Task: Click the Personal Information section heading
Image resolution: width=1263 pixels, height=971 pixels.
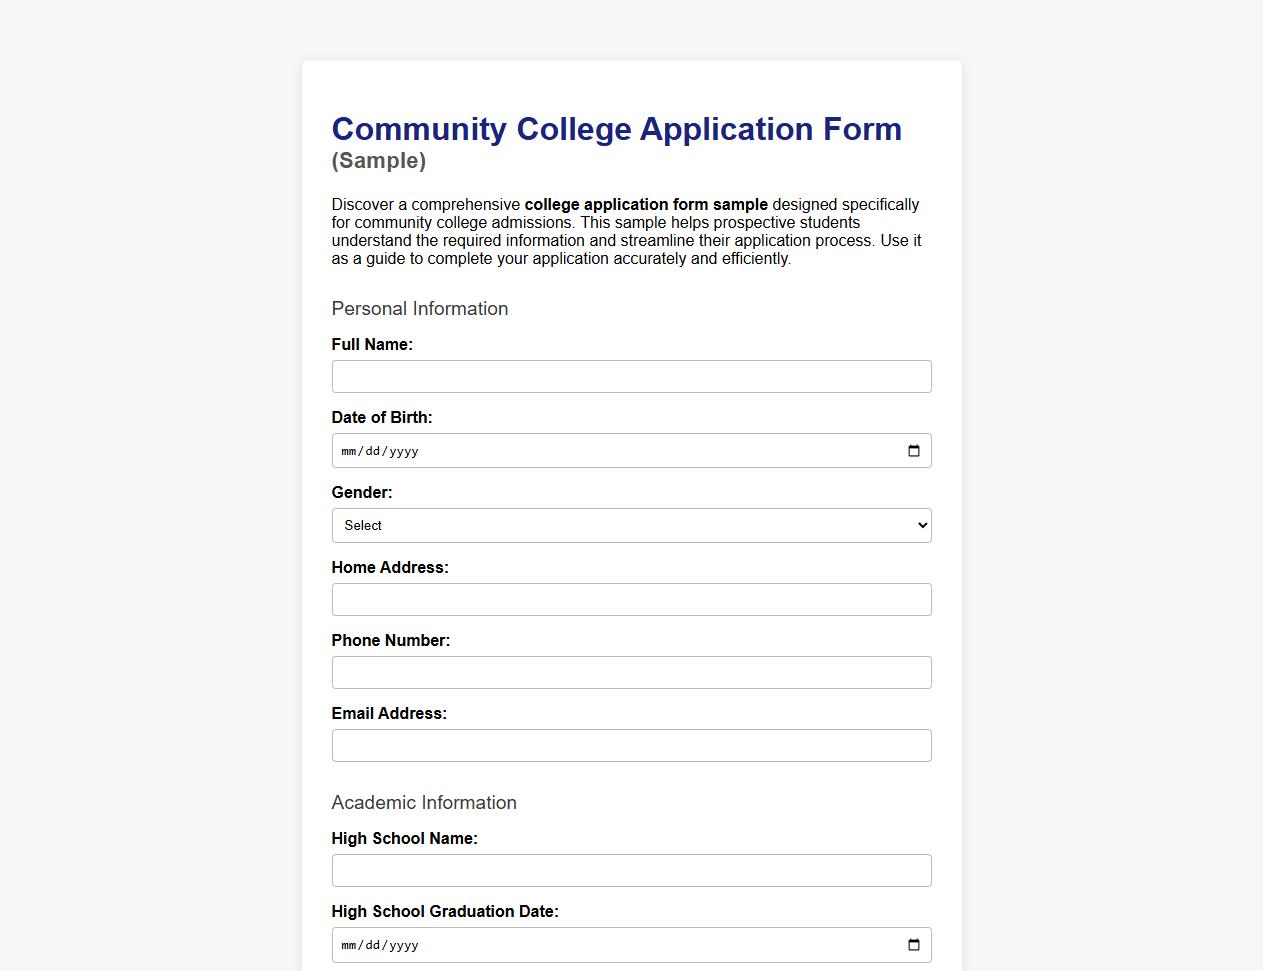Action: (420, 309)
